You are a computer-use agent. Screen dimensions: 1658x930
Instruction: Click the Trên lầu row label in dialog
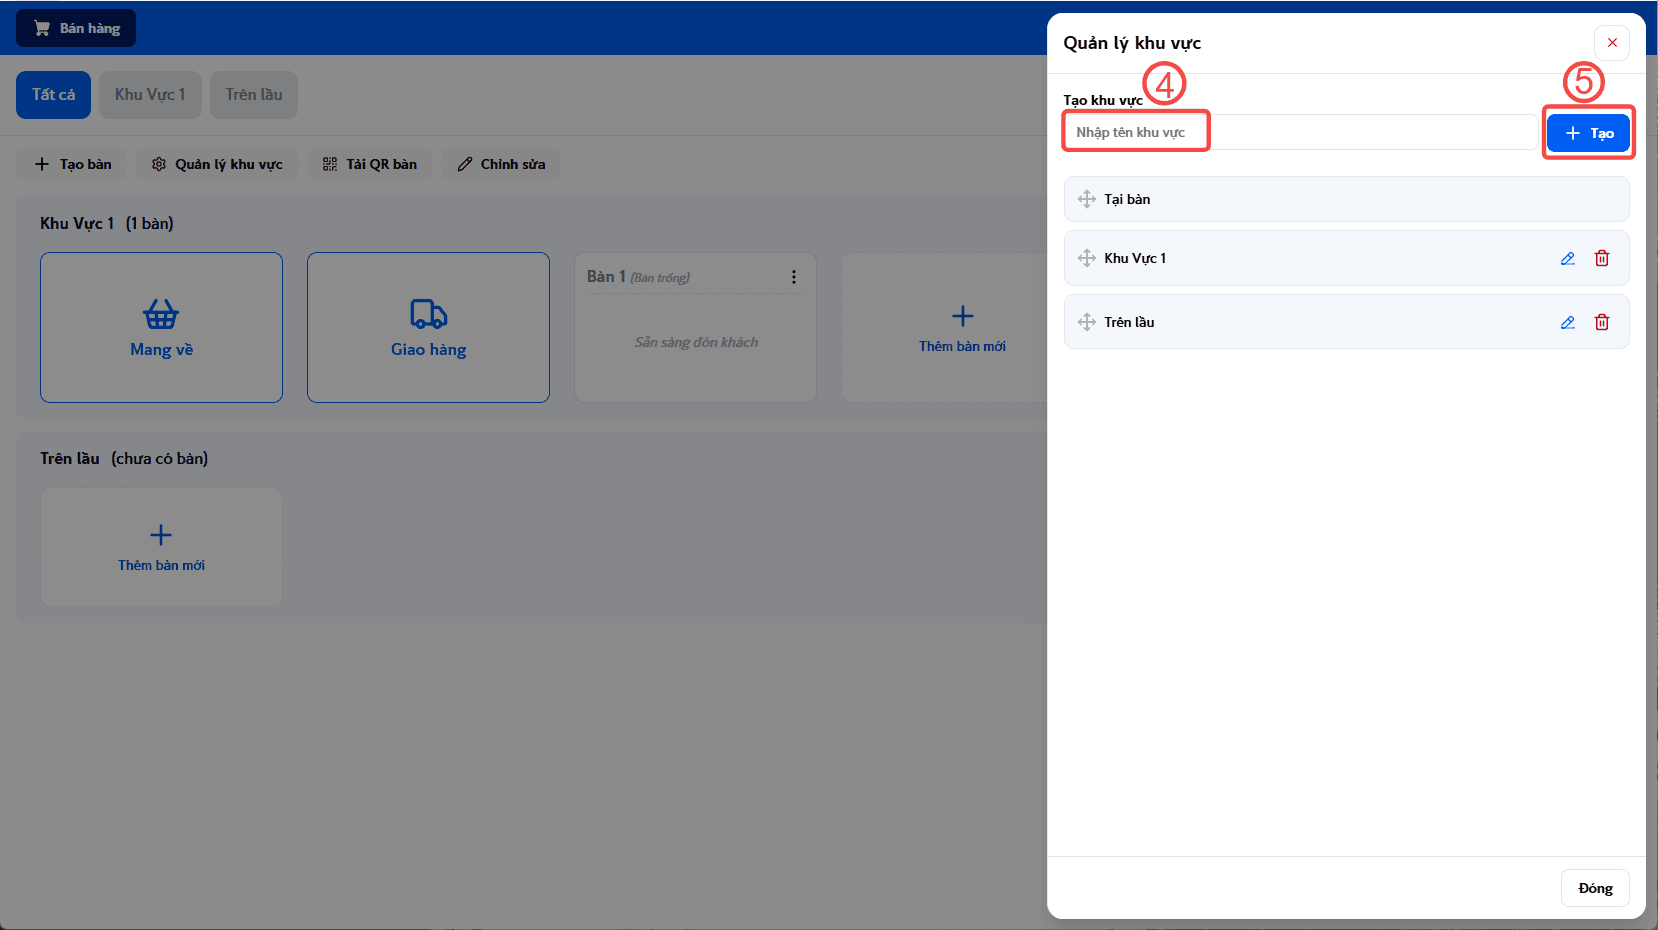click(1129, 322)
